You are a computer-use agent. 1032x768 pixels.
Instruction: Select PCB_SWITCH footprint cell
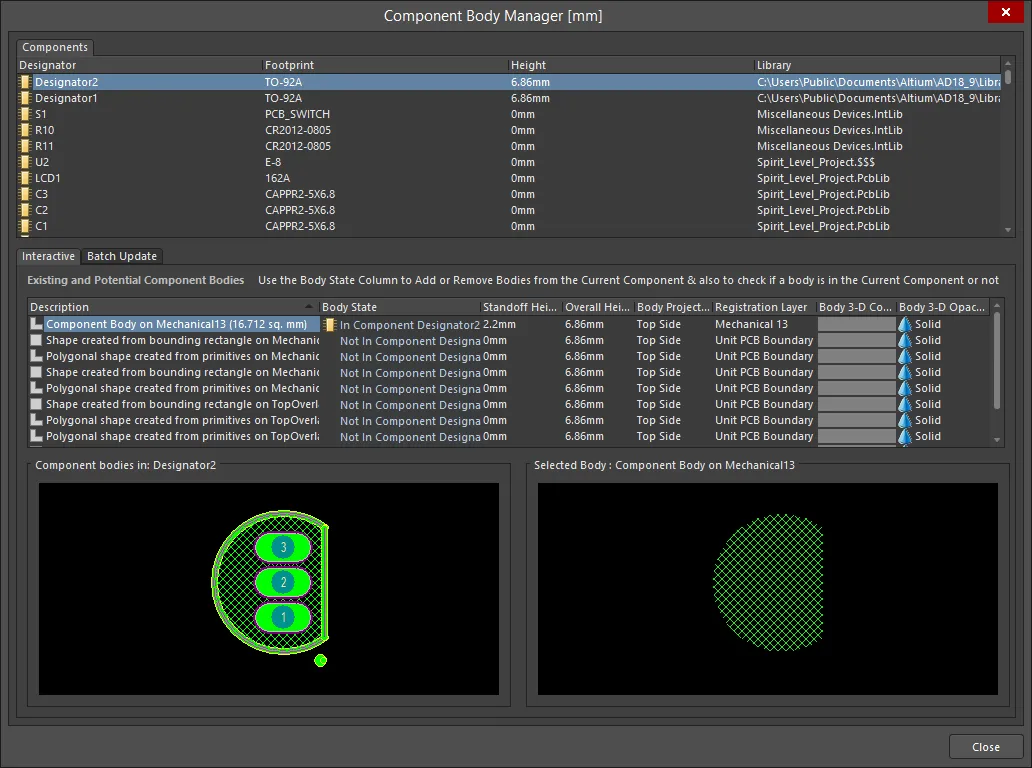coord(297,114)
